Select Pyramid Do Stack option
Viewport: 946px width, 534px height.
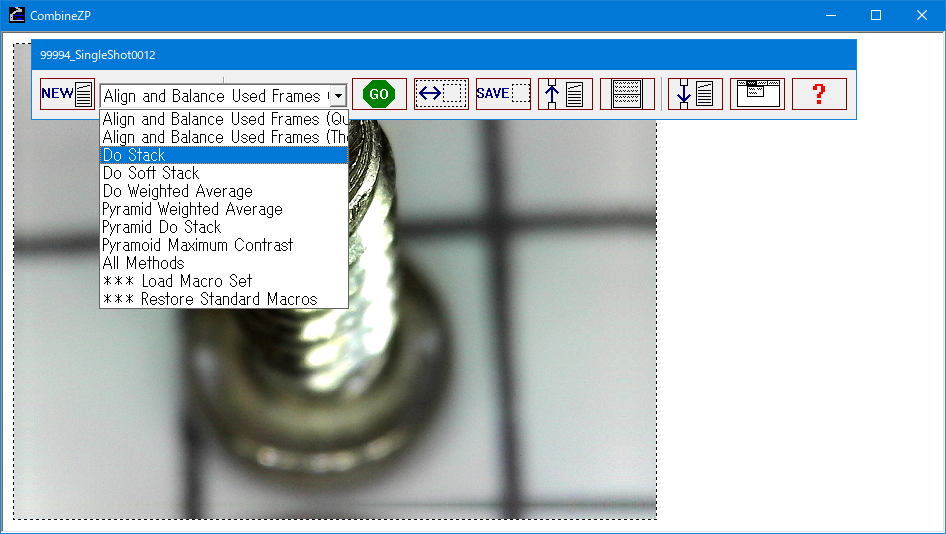click(224, 227)
